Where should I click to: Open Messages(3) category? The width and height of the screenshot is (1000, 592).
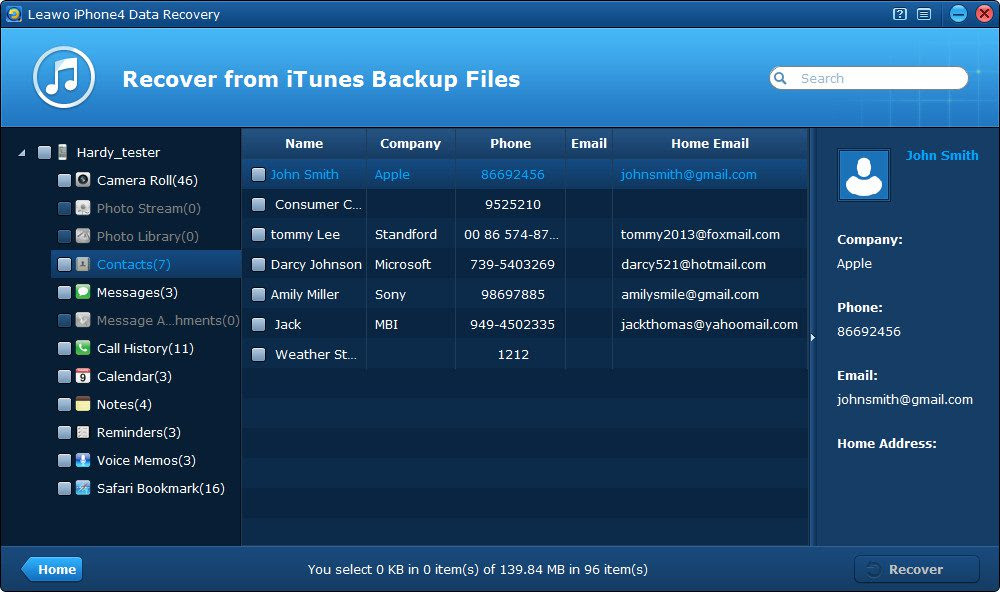[137, 293]
